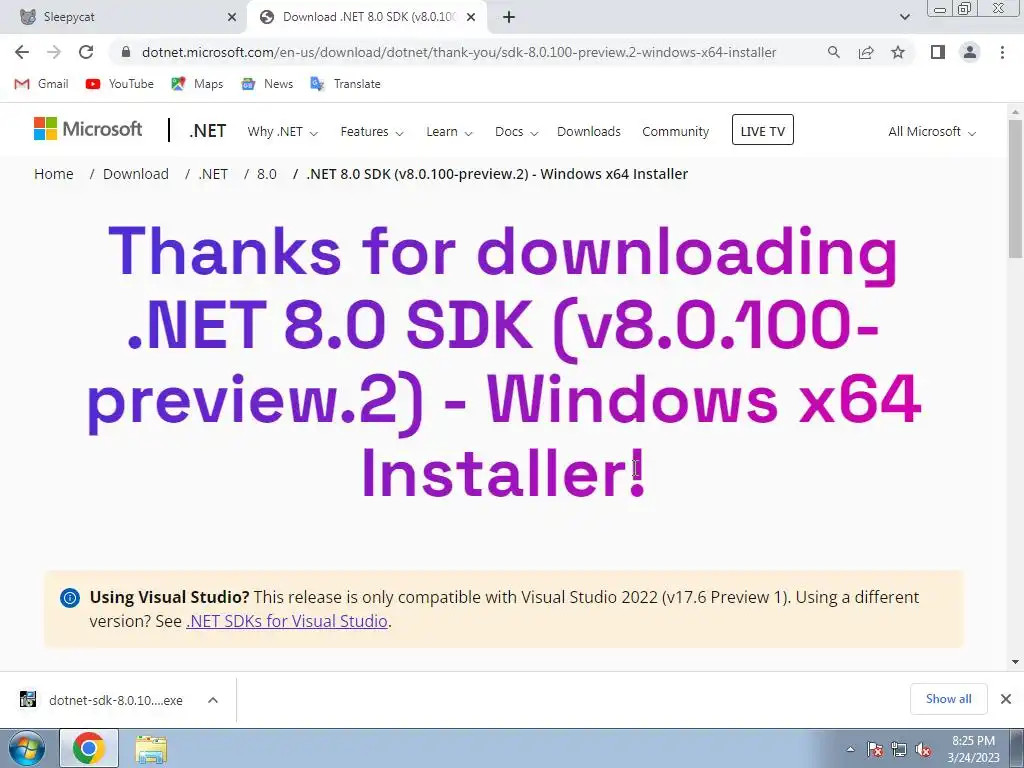Click the share page icon in address bar
This screenshot has height=768, width=1024.
[866, 52]
